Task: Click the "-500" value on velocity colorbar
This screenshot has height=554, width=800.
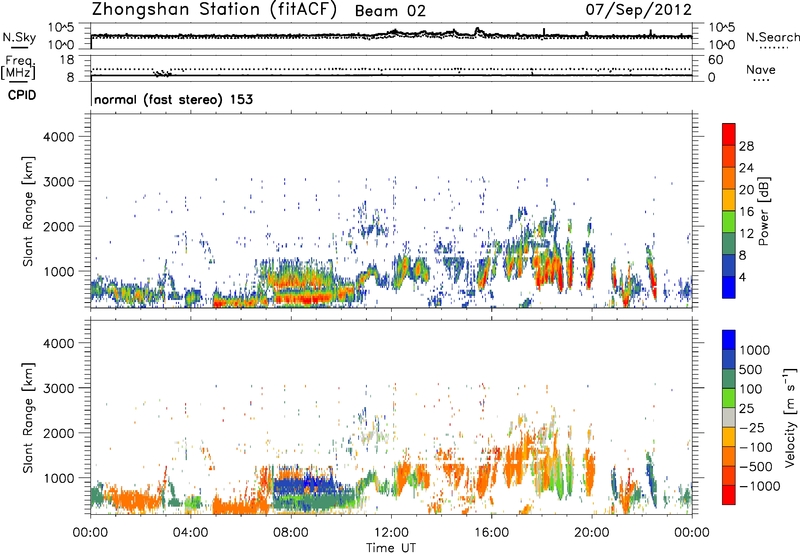Action: click(755, 467)
